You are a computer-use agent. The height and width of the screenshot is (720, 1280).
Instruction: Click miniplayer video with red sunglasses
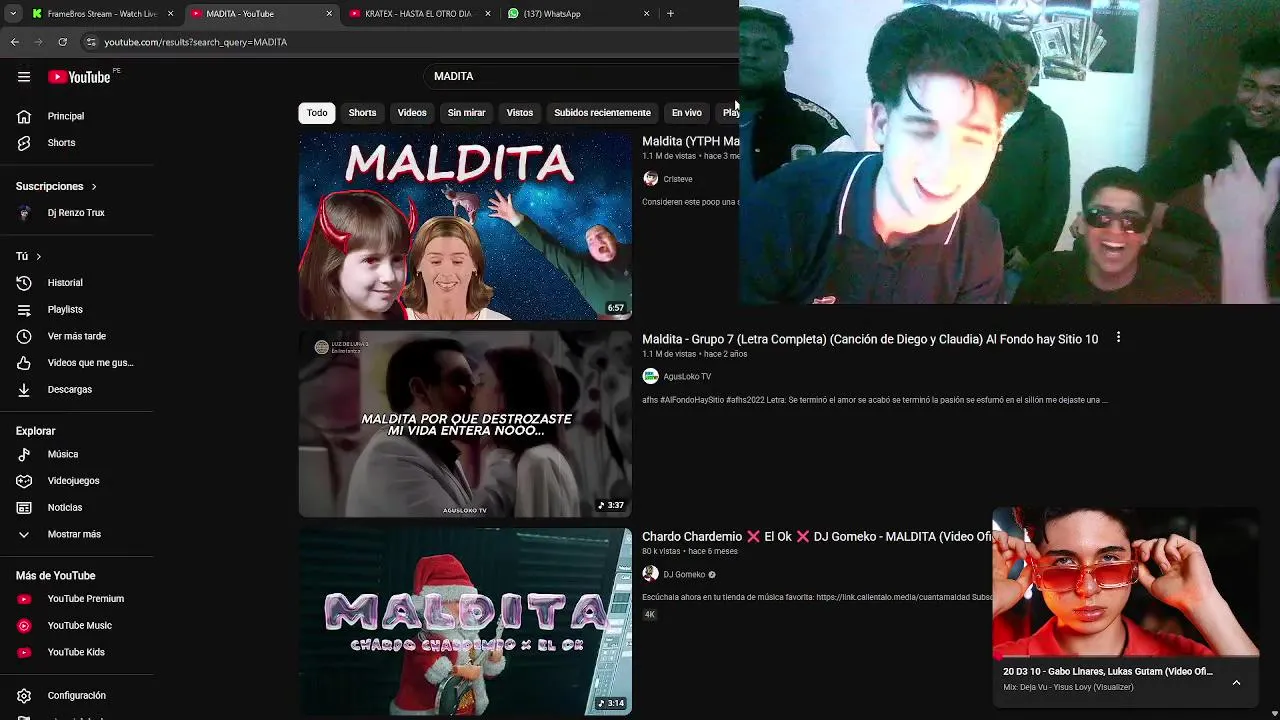point(1125,582)
